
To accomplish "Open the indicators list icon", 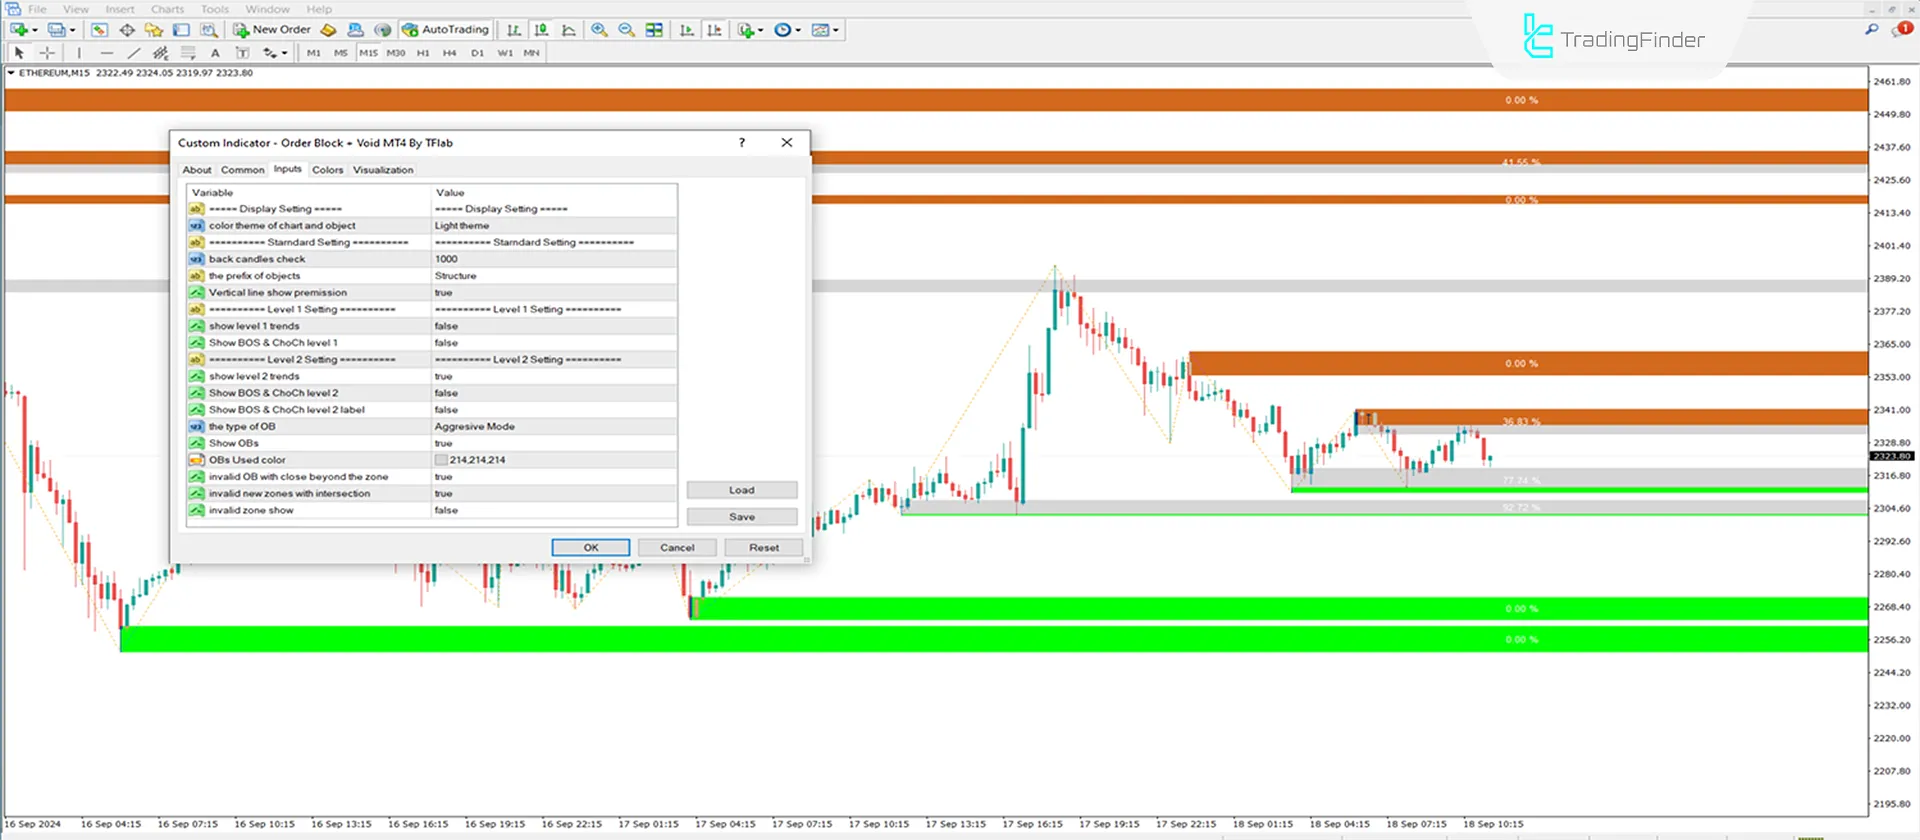I will click(746, 30).
